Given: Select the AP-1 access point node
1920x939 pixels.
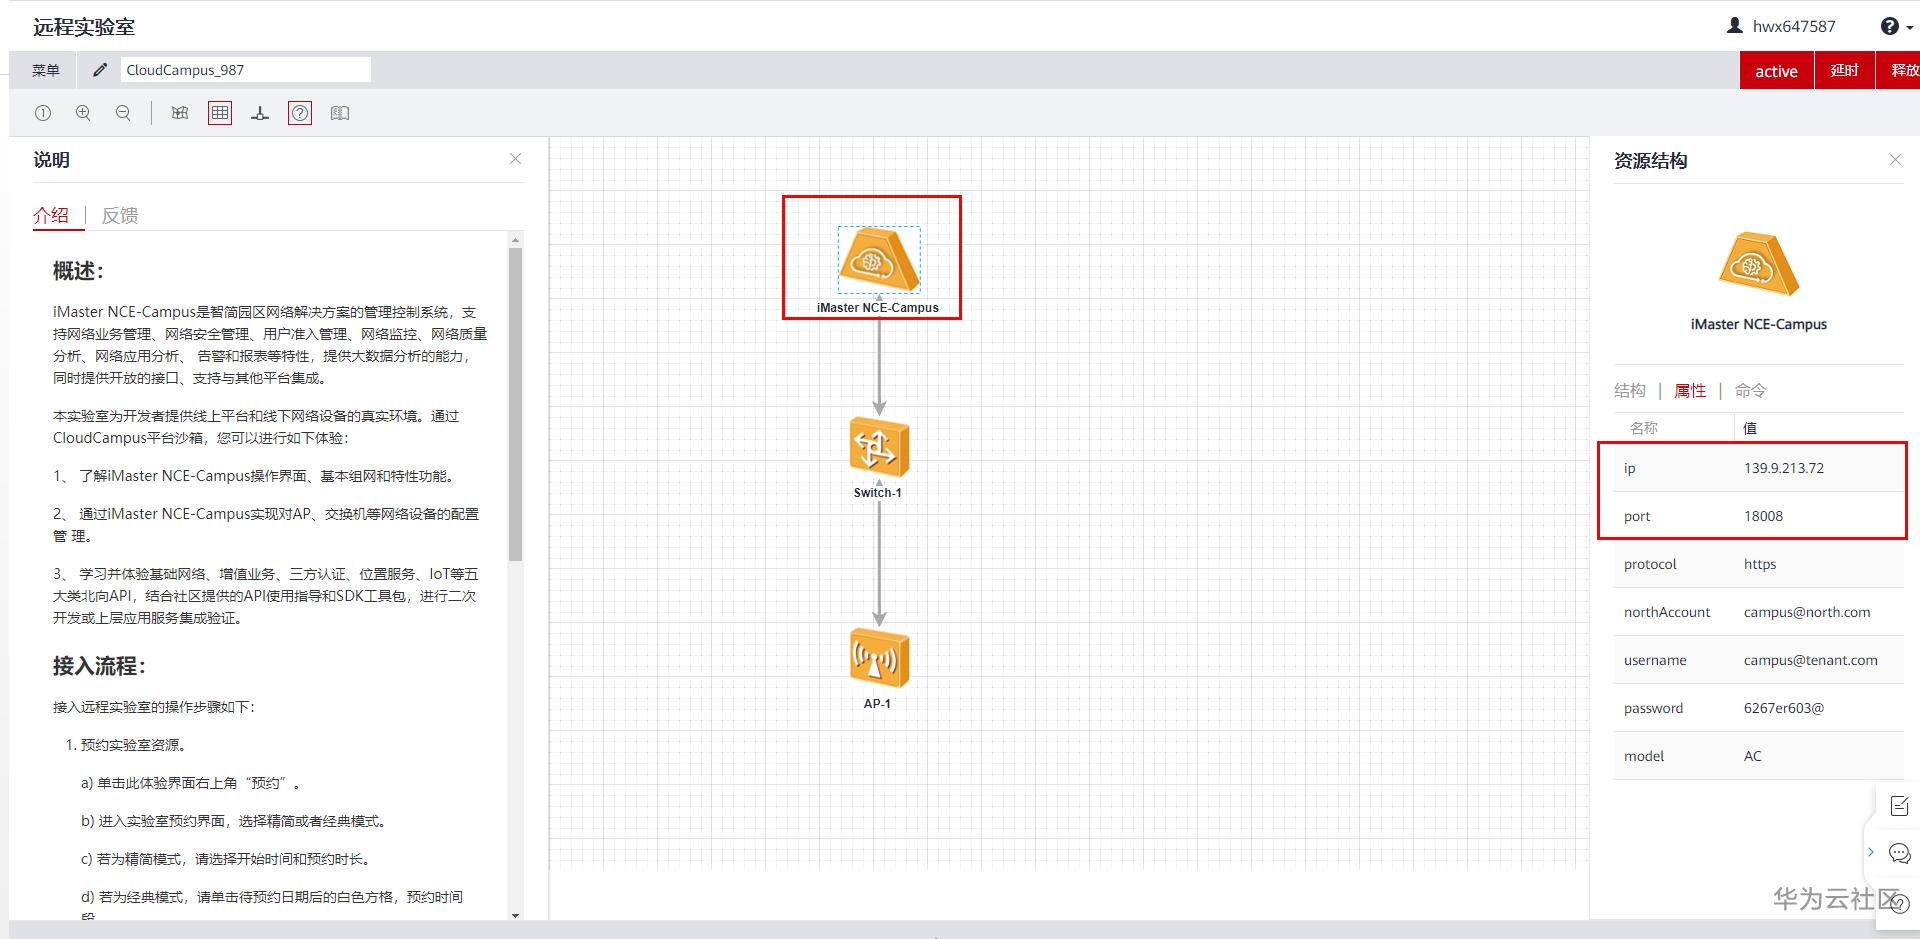Looking at the screenshot, I should [879, 658].
